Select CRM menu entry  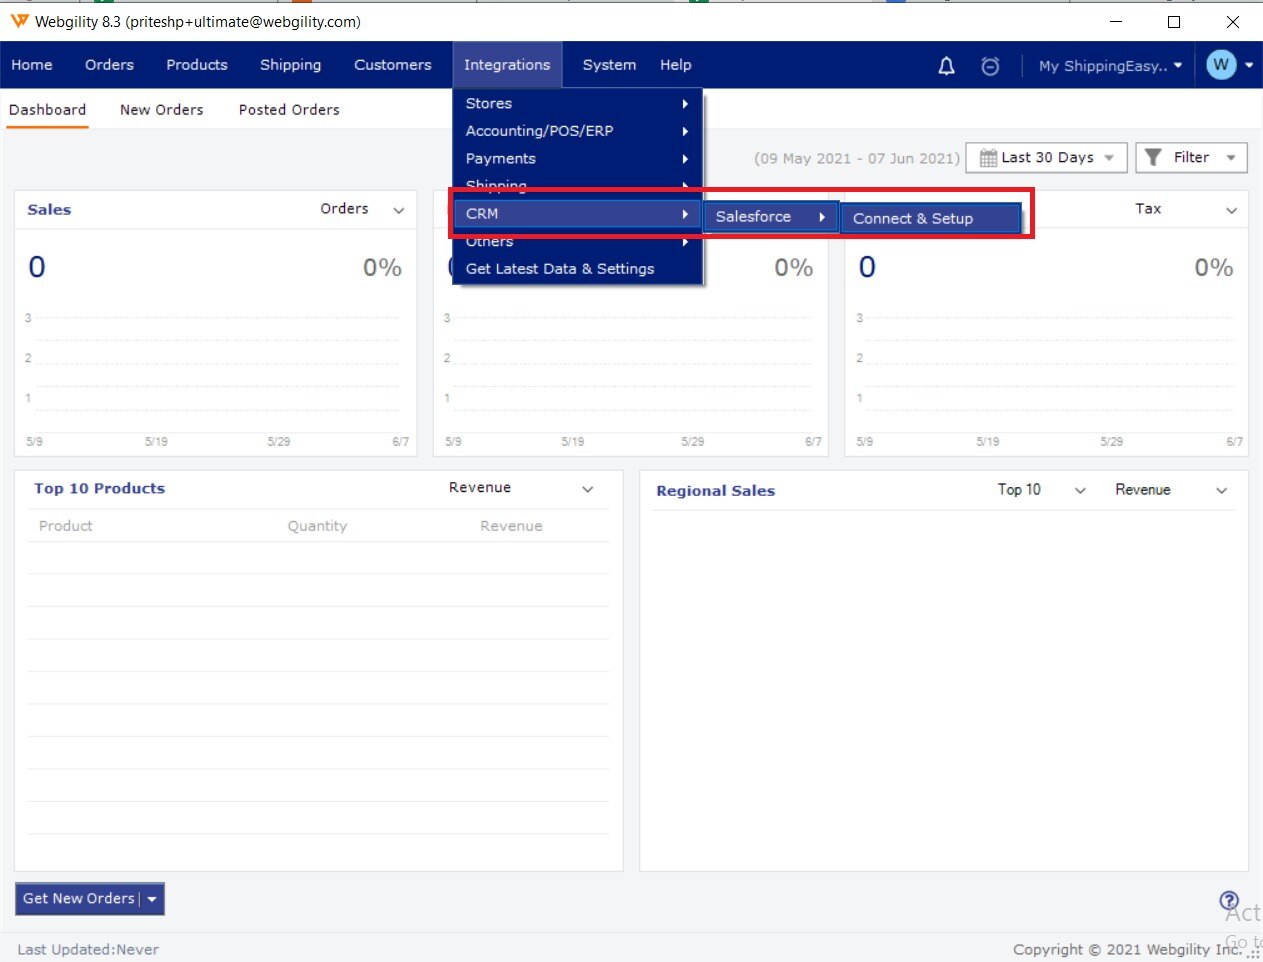[x=578, y=214]
